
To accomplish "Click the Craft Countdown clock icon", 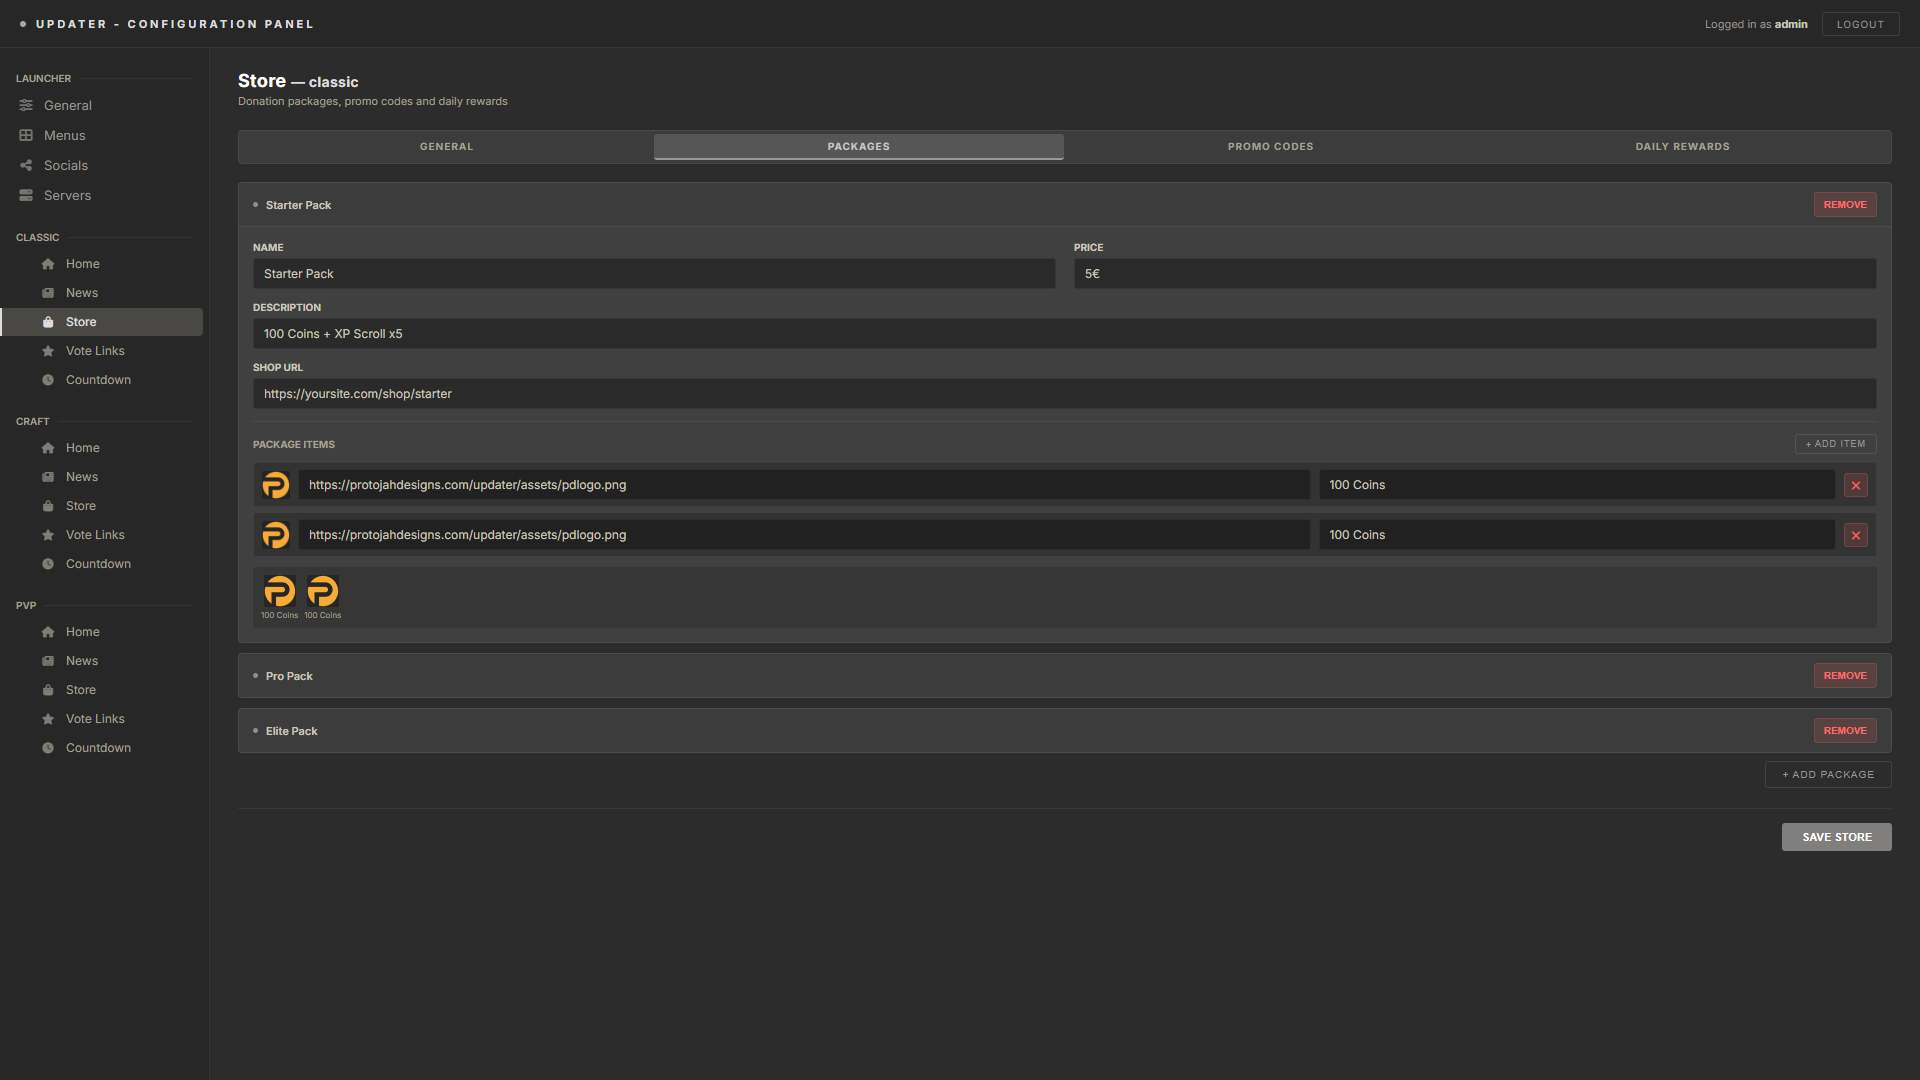I will point(48,564).
